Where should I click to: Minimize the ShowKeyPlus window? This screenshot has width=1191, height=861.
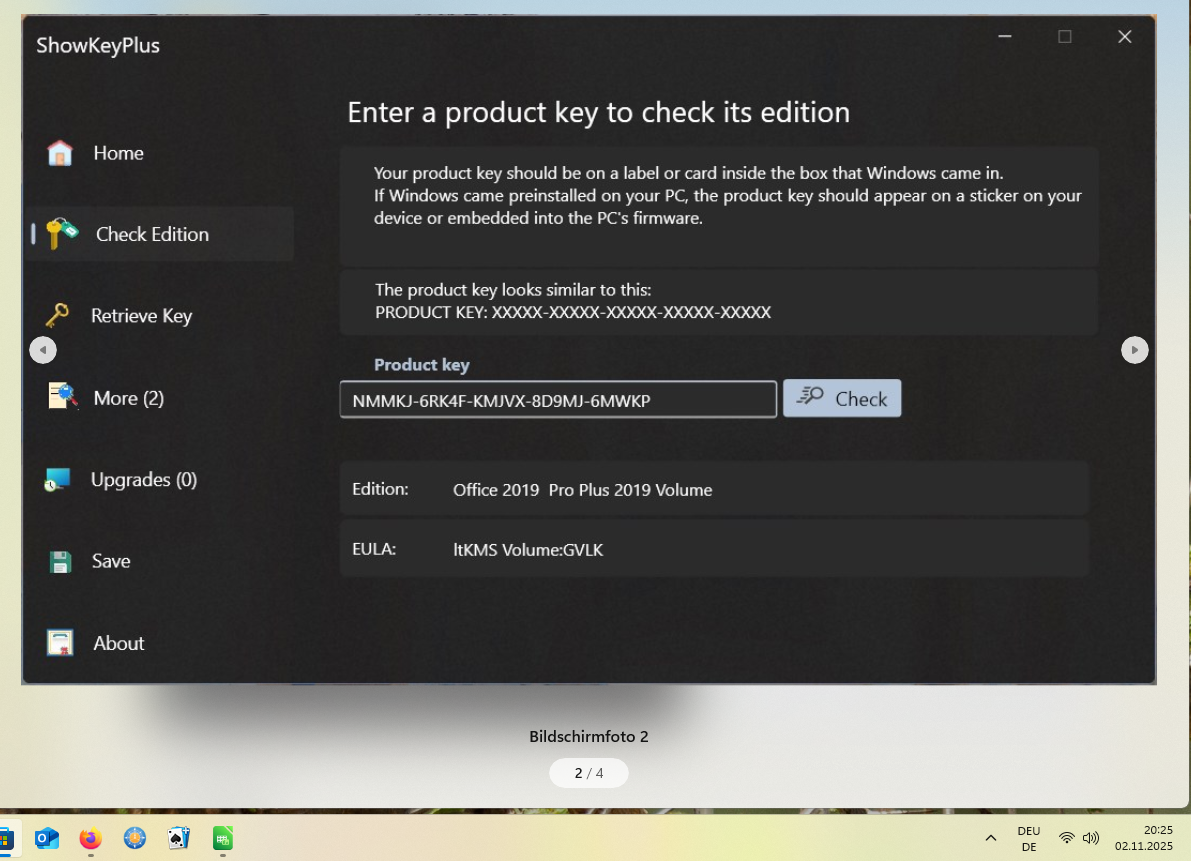(x=1005, y=36)
